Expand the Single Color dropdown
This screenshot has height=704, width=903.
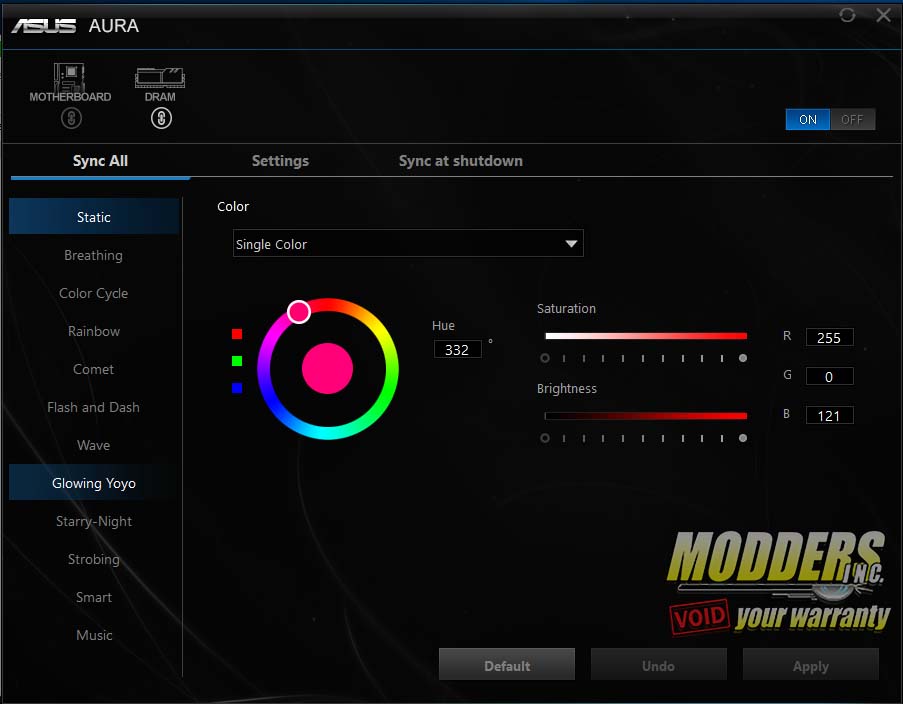[408, 243]
